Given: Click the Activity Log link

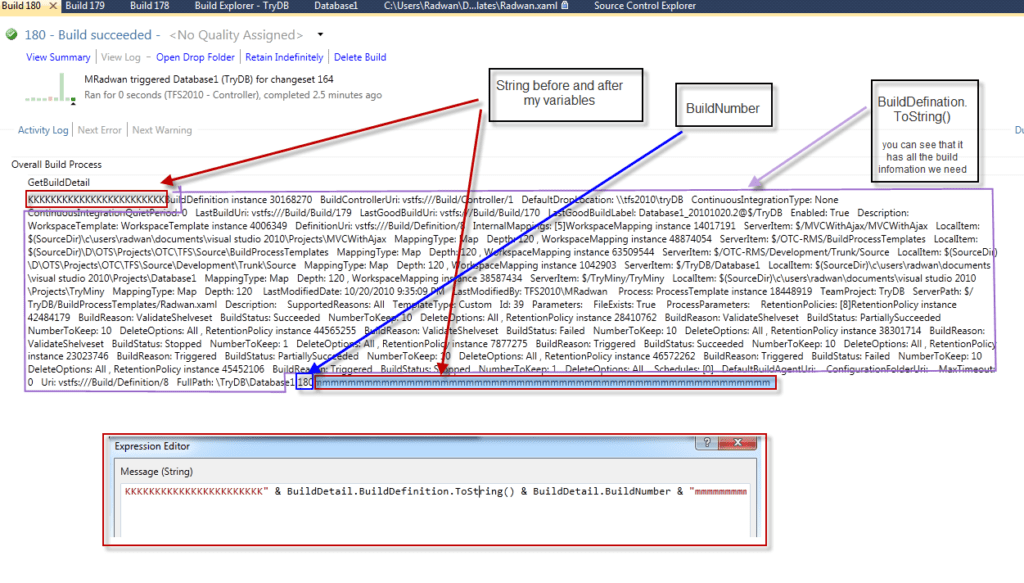Looking at the screenshot, I should 43,130.
